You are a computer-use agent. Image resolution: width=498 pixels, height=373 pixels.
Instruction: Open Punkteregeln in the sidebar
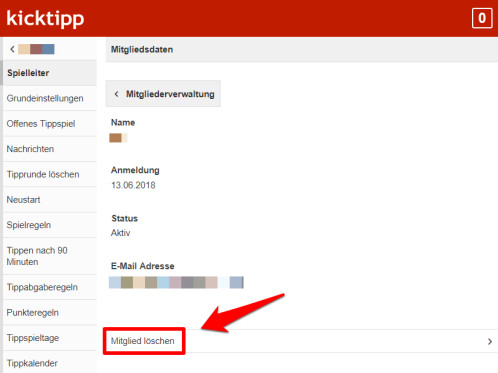tap(50, 312)
